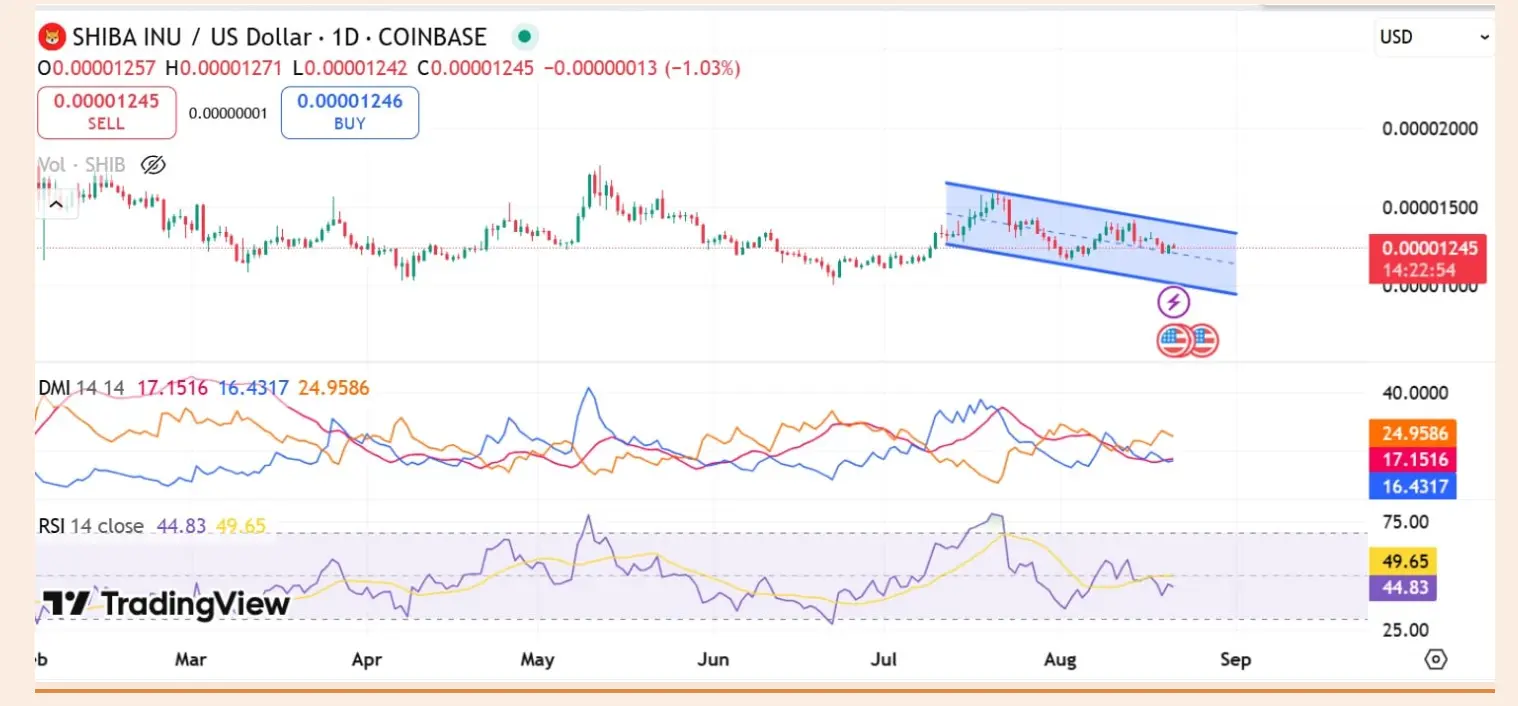Open chart settings gear icon by the time axis

pyautogui.click(x=1436, y=660)
